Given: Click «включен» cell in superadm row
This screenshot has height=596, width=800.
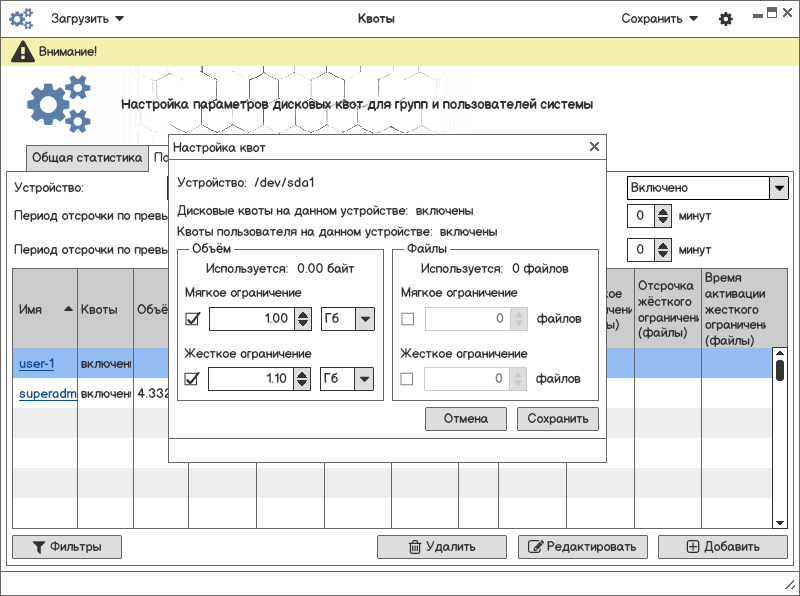Looking at the screenshot, I should click(106, 394).
